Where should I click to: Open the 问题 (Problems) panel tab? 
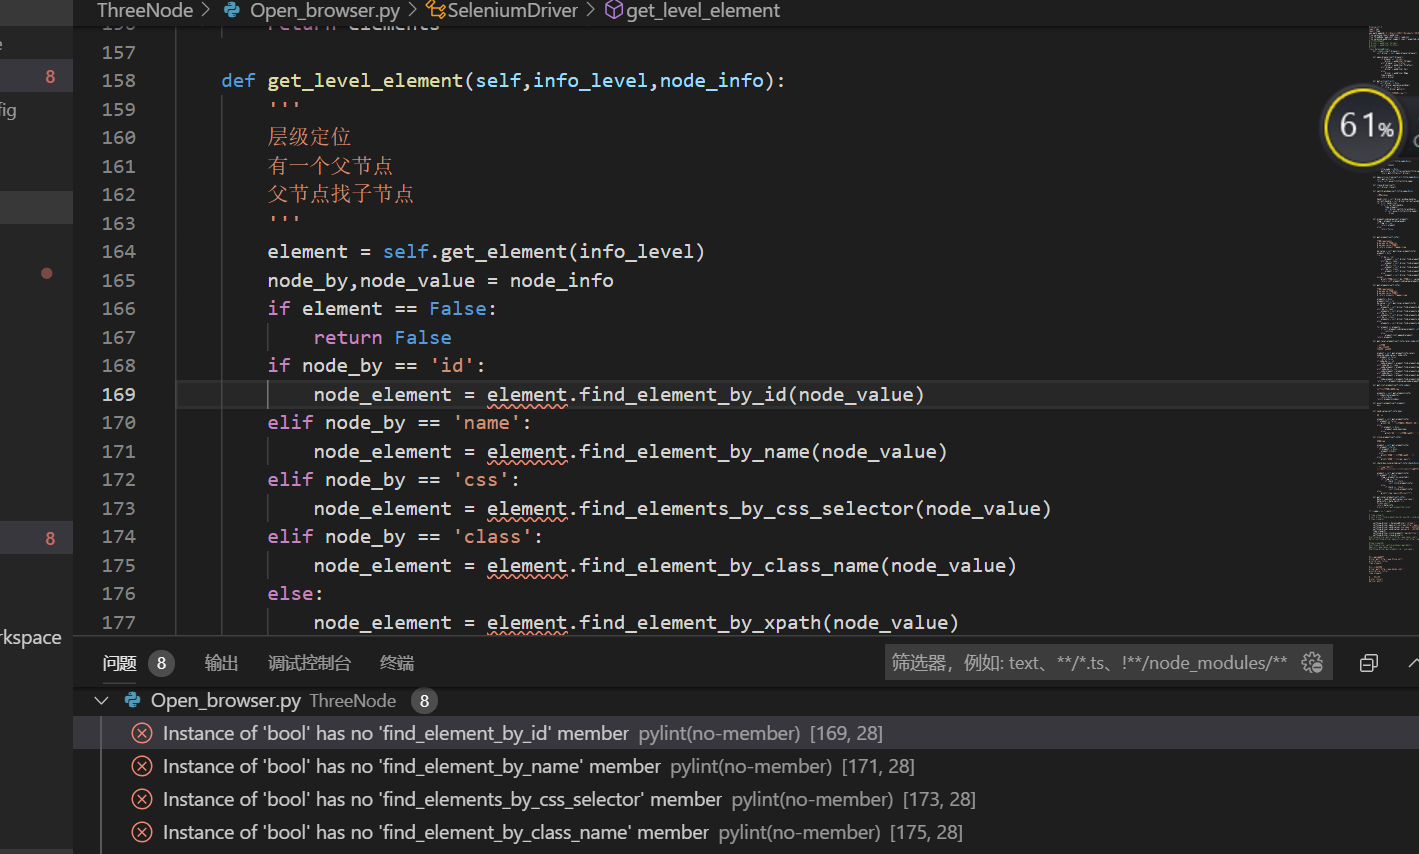click(119, 663)
